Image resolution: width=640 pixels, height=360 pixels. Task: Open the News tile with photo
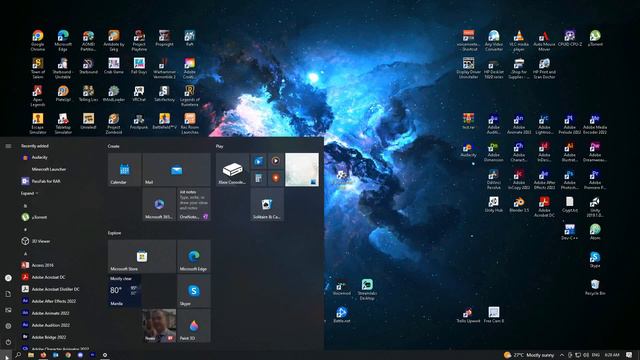click(x=159, y=326)
